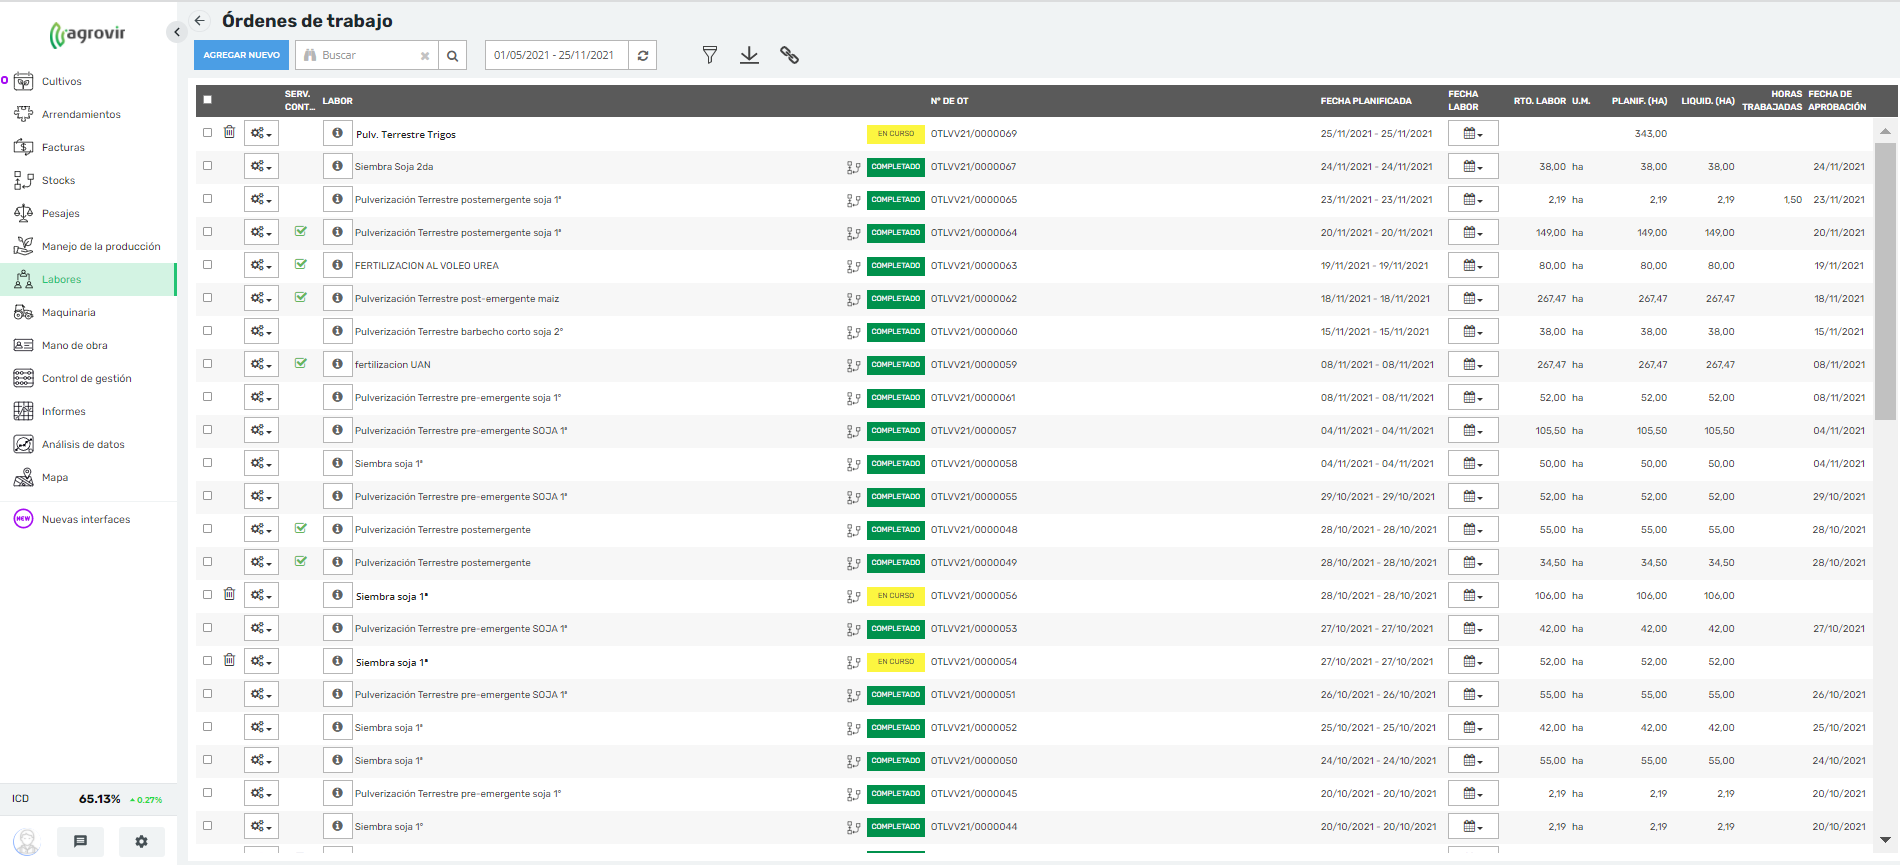1900x865 pixels.
Task: Tick the checkbox for OTLVV21/0000065
Action: tap(208, 198)
